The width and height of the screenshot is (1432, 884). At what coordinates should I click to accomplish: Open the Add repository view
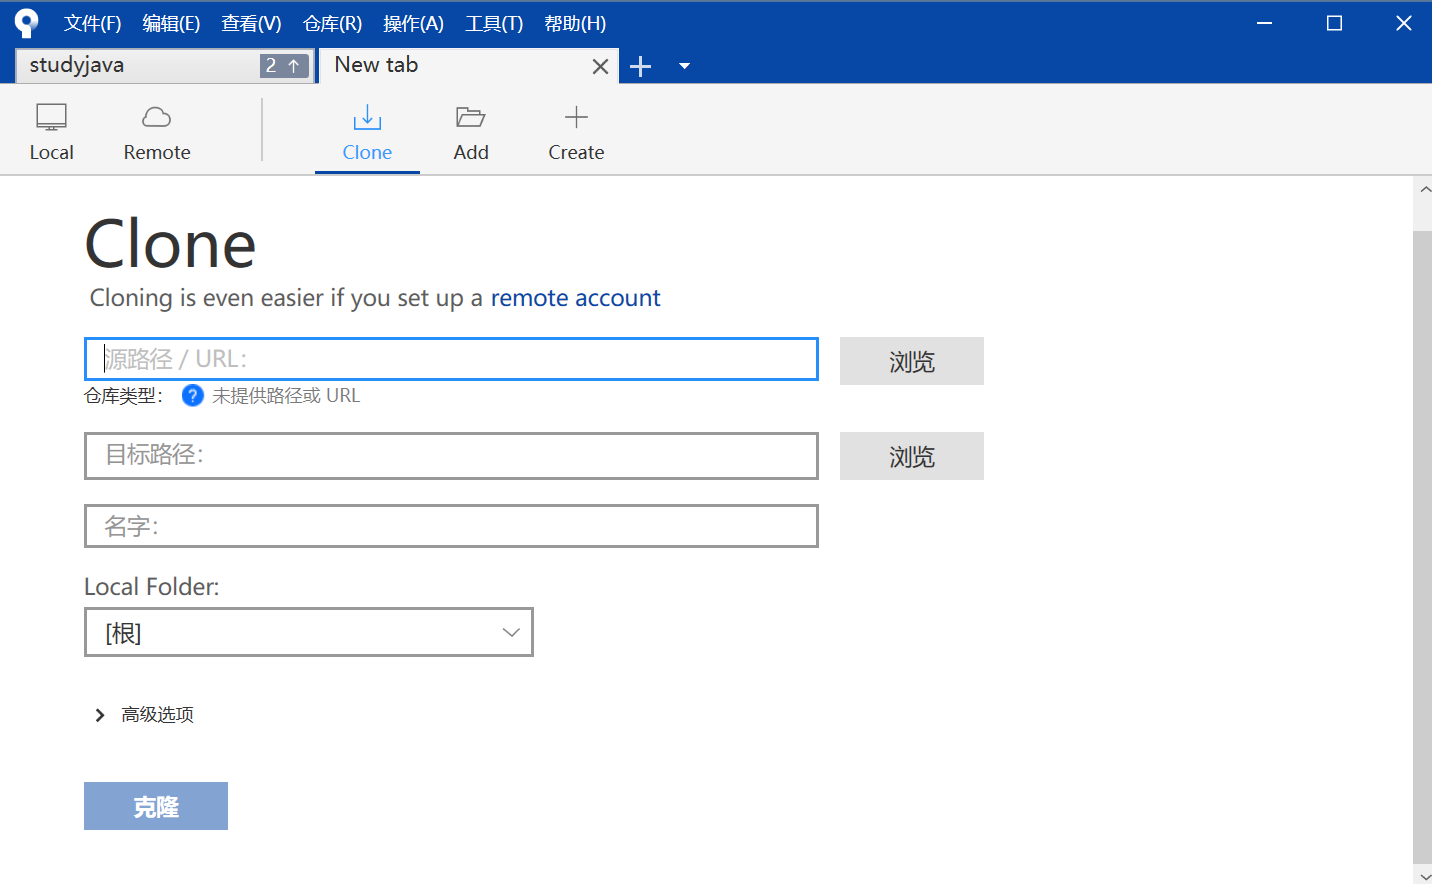tap(471, 132)
